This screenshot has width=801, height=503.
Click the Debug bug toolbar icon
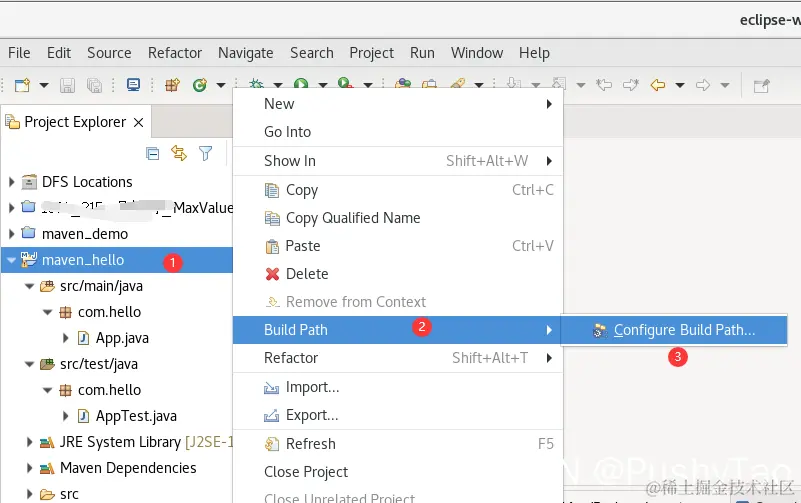[256, 84]
